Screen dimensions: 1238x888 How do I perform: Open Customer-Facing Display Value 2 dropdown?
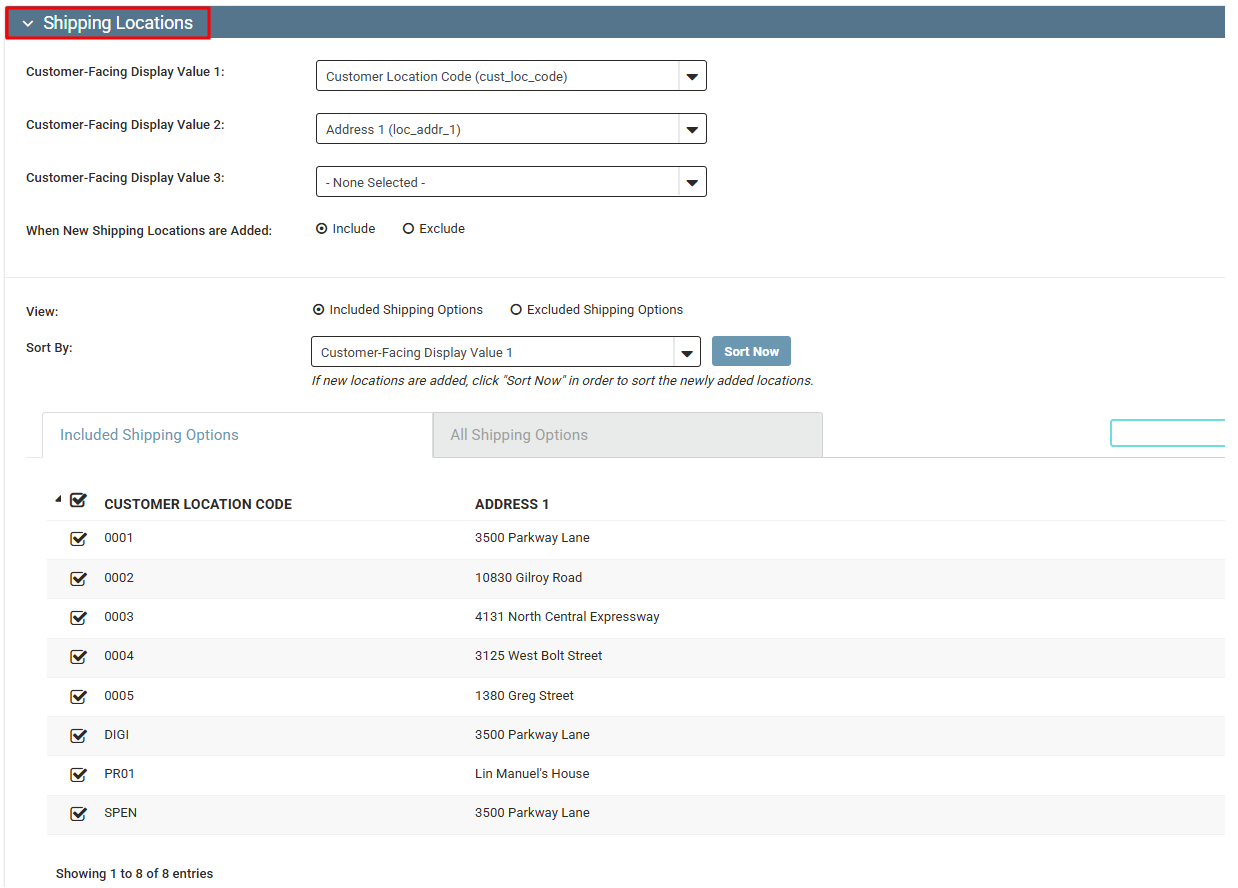(x=511, y=129)
